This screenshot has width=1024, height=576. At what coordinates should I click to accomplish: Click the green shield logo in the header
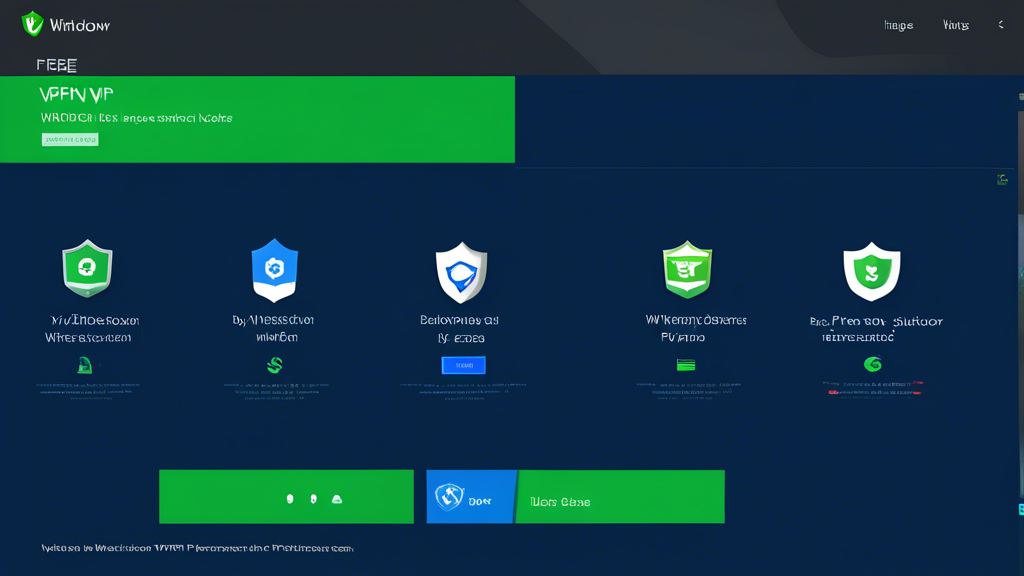coord(33,24)
